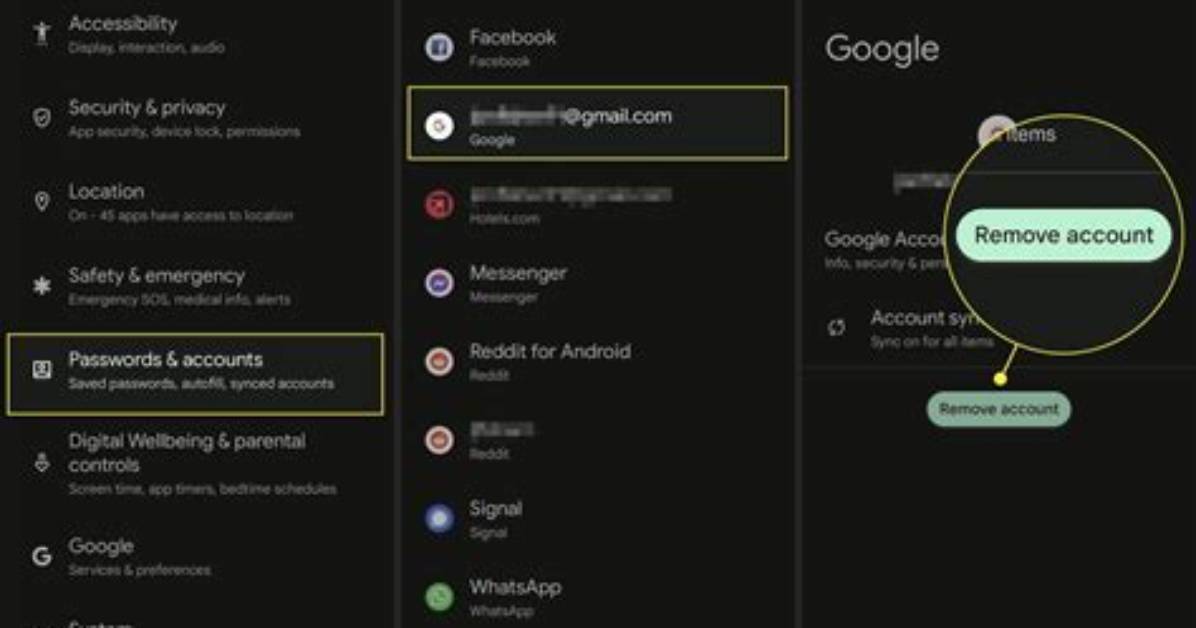The width and height of the screenshot is (1196, 628).
Task: Tap the Google G settings icon
Action: click(x=41, y=556)
